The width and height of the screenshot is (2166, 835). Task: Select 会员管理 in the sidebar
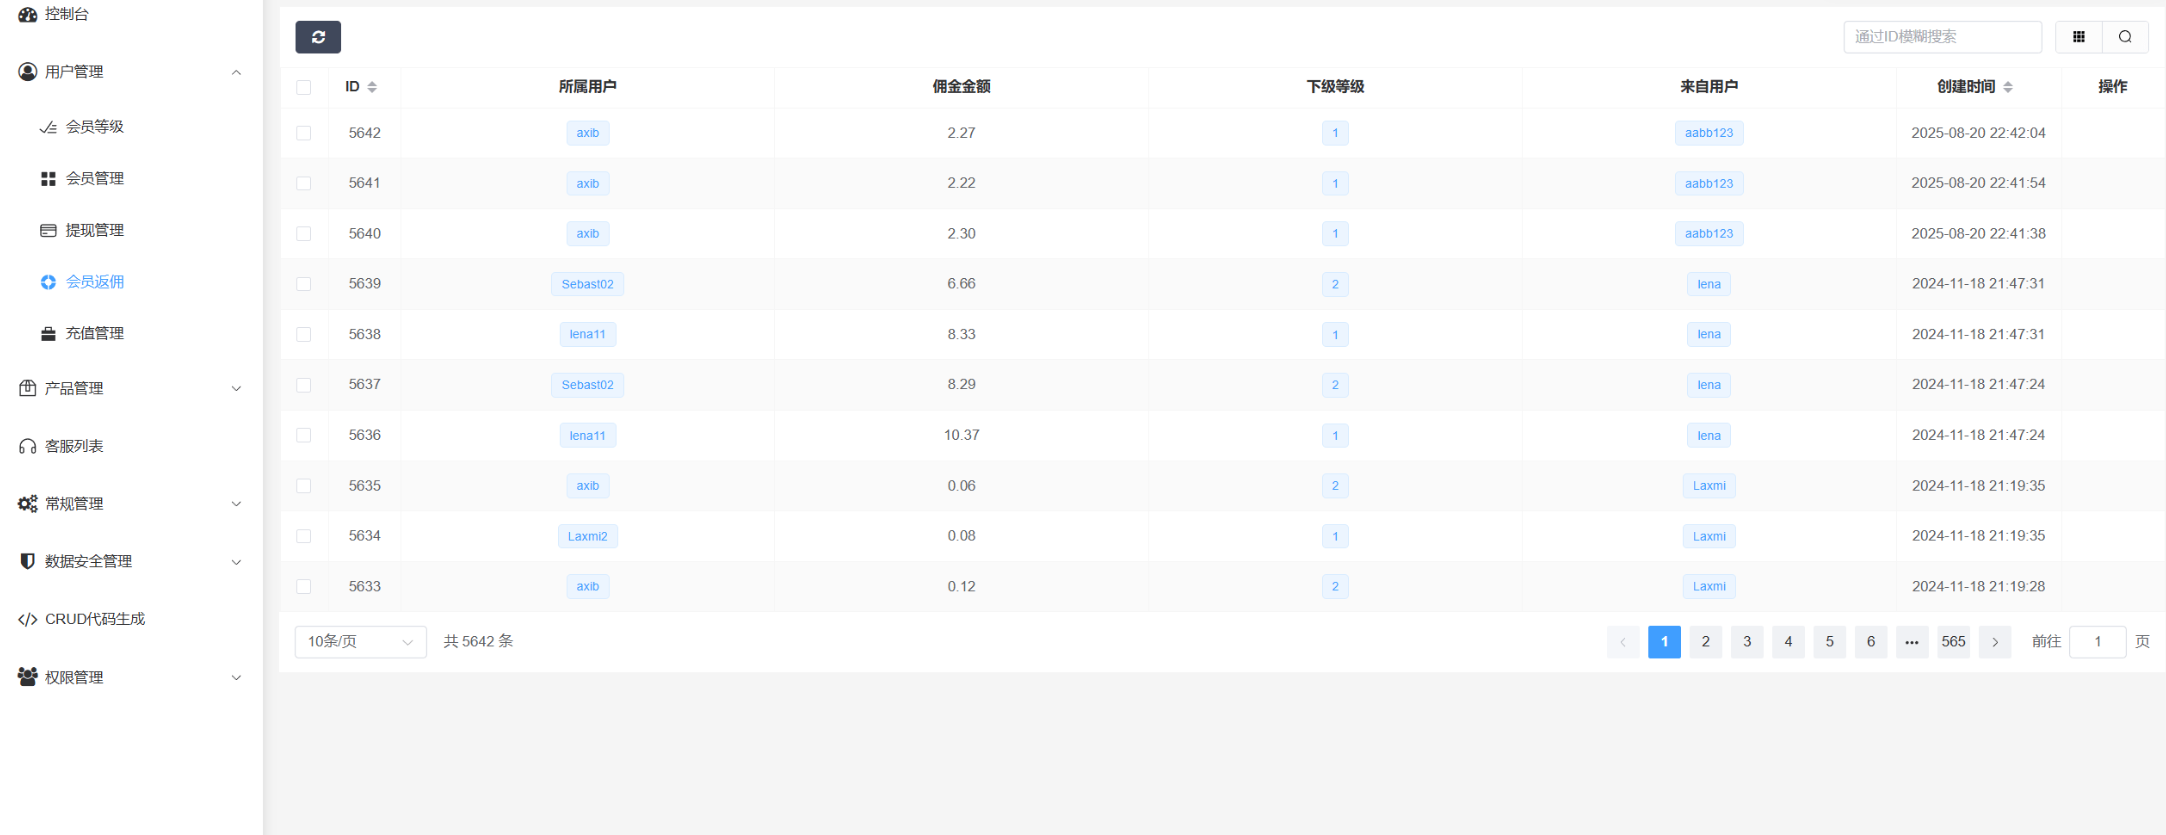[94, 178]
